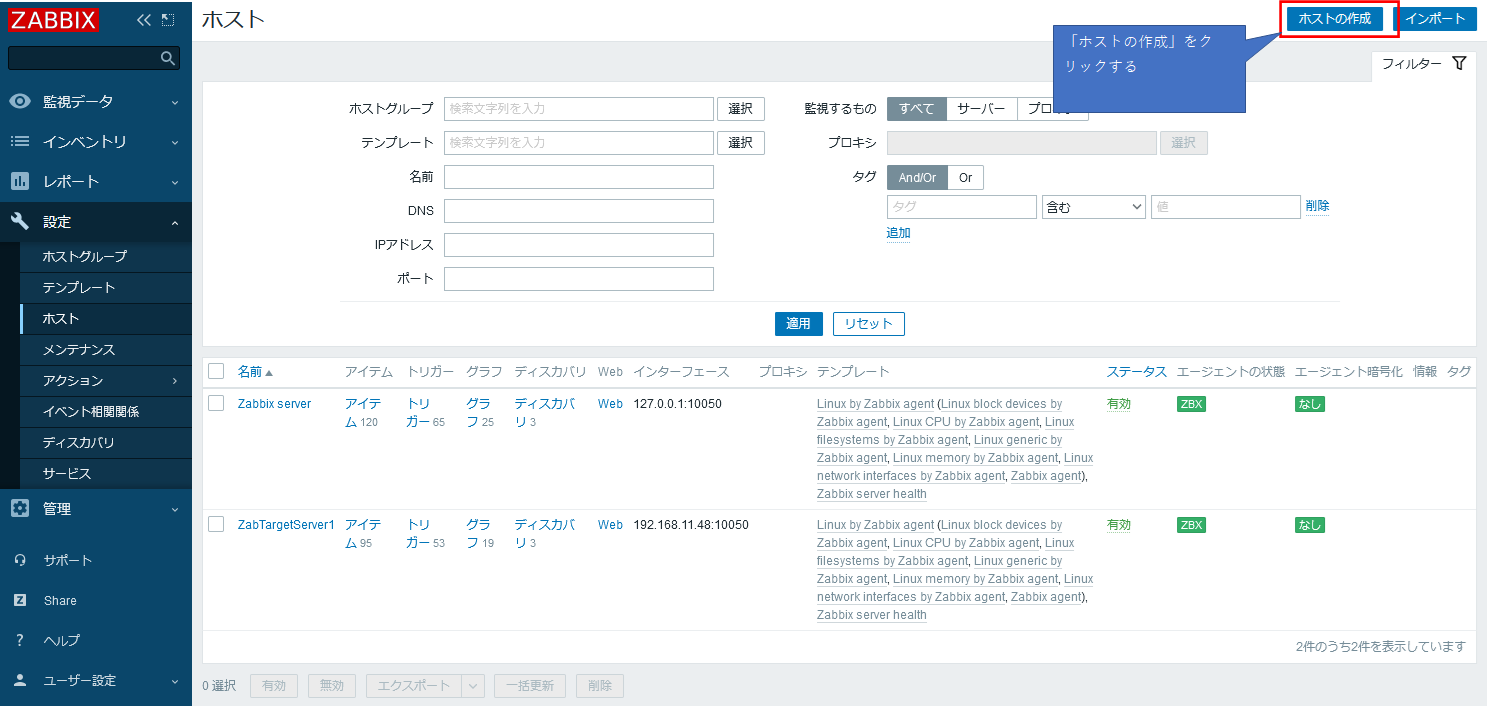Click the person icon for ユーザー設定

pyautogui.click(x=20, y=680)
